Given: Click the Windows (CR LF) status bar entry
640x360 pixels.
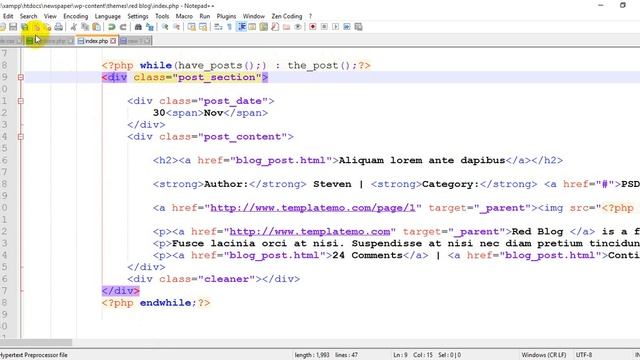Looking at the screenshot, I should tap(544, 355).
